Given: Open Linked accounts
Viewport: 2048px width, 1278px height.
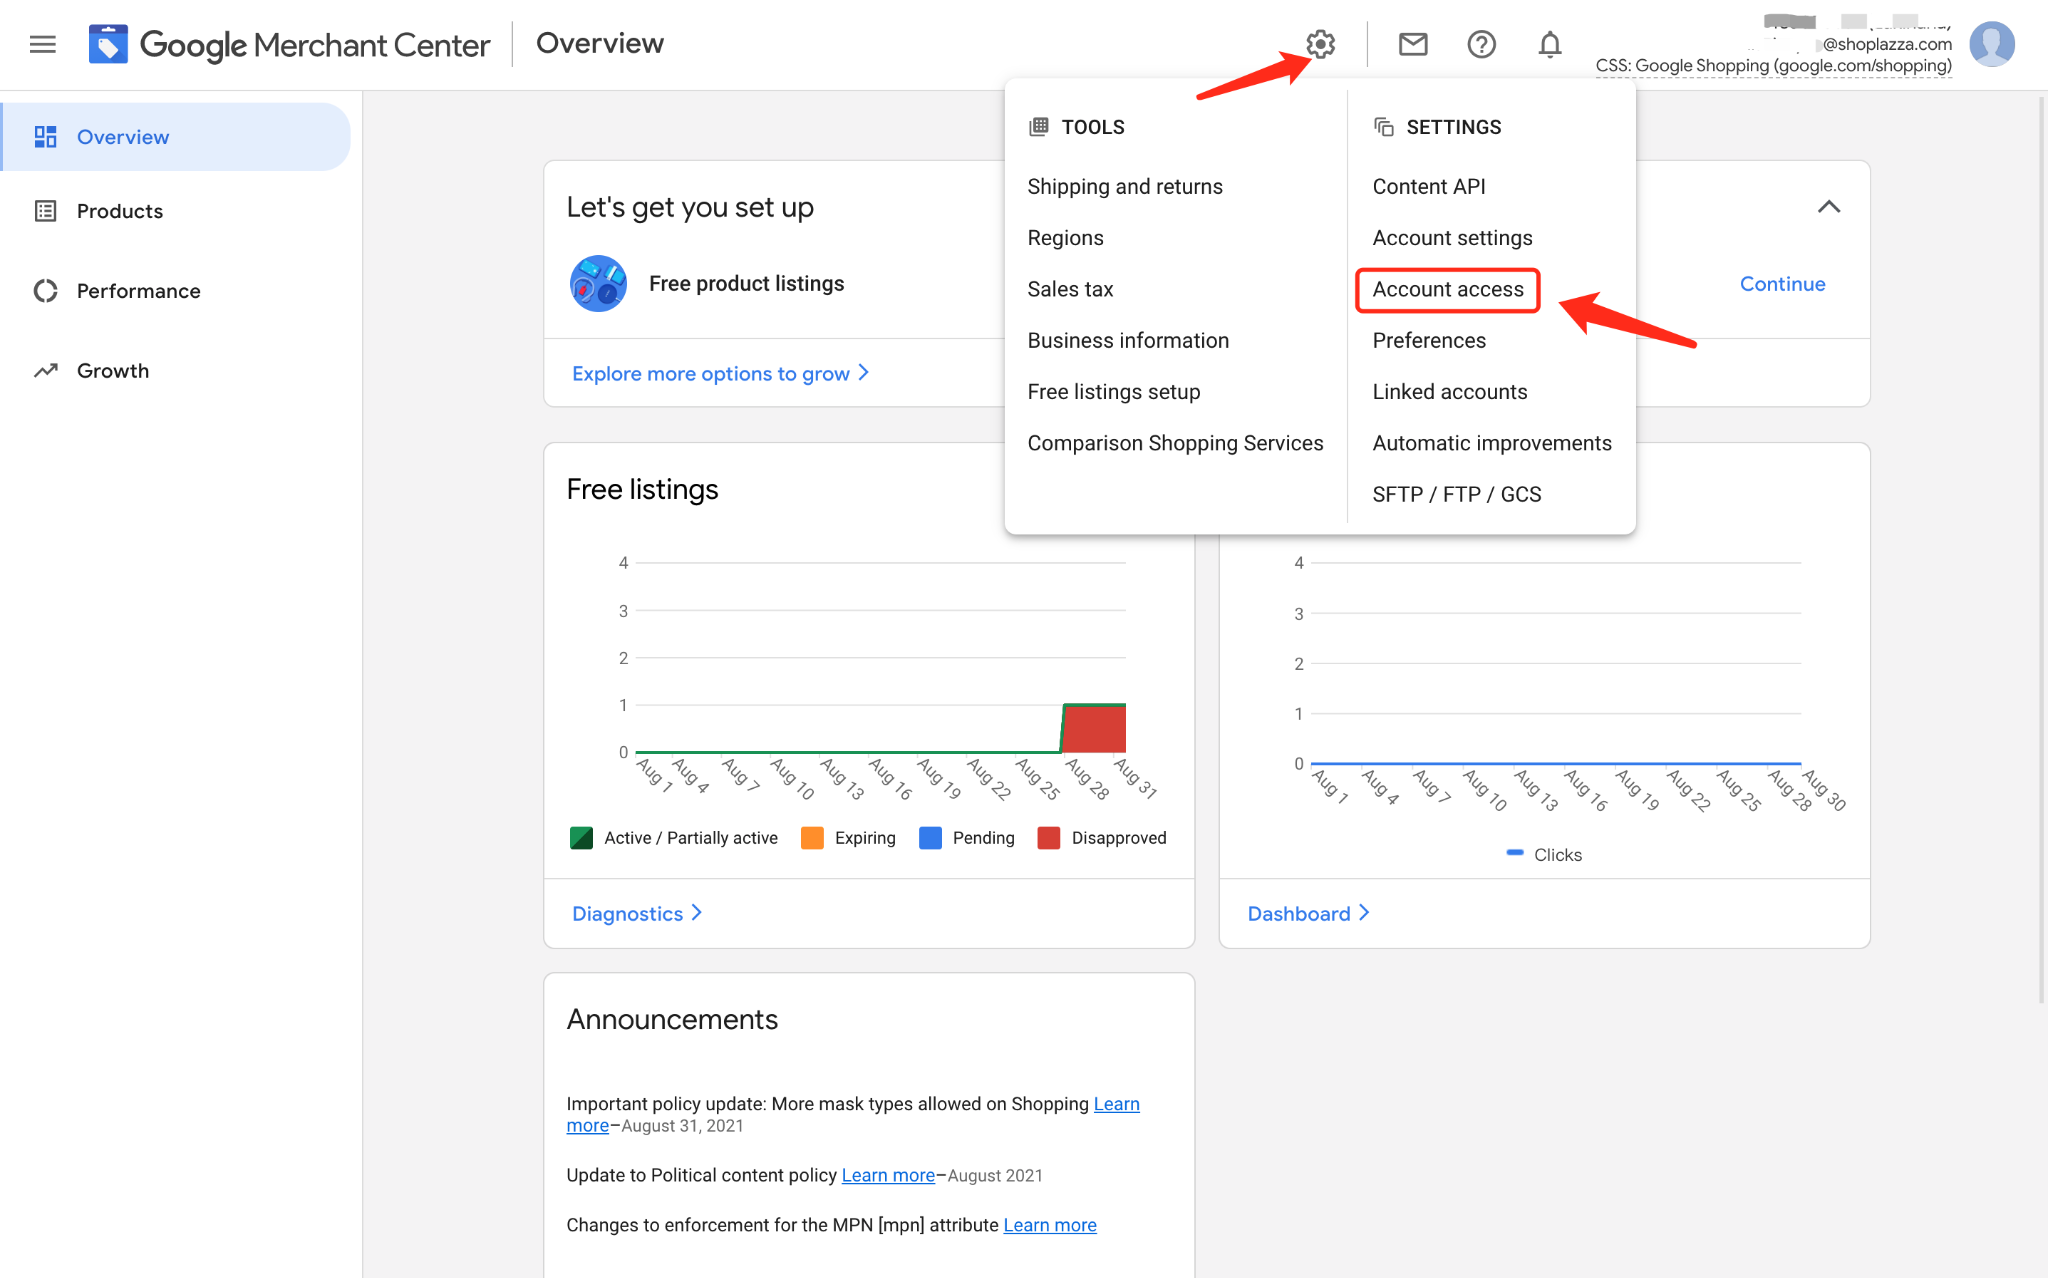Looking at the screenshot, I should pyautogui.click(x=1449, y=392).
